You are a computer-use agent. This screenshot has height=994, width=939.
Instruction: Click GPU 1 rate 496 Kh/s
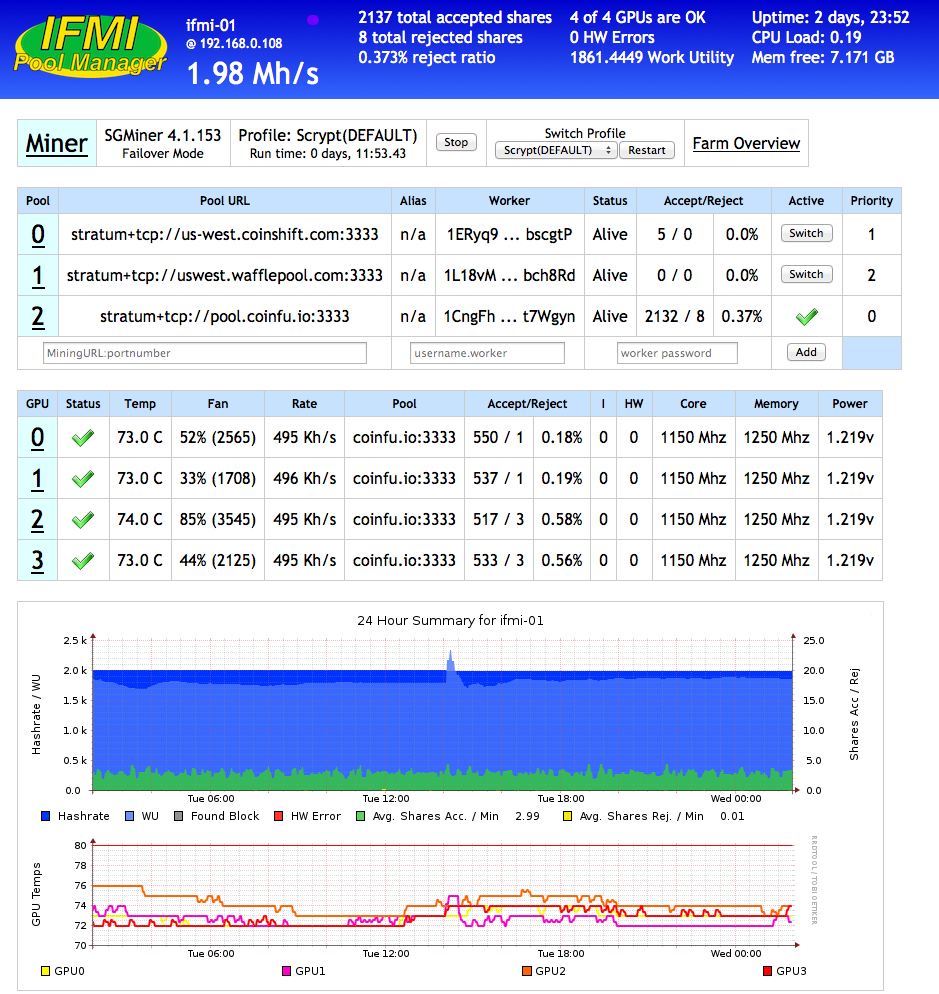[x=304, y=479]
